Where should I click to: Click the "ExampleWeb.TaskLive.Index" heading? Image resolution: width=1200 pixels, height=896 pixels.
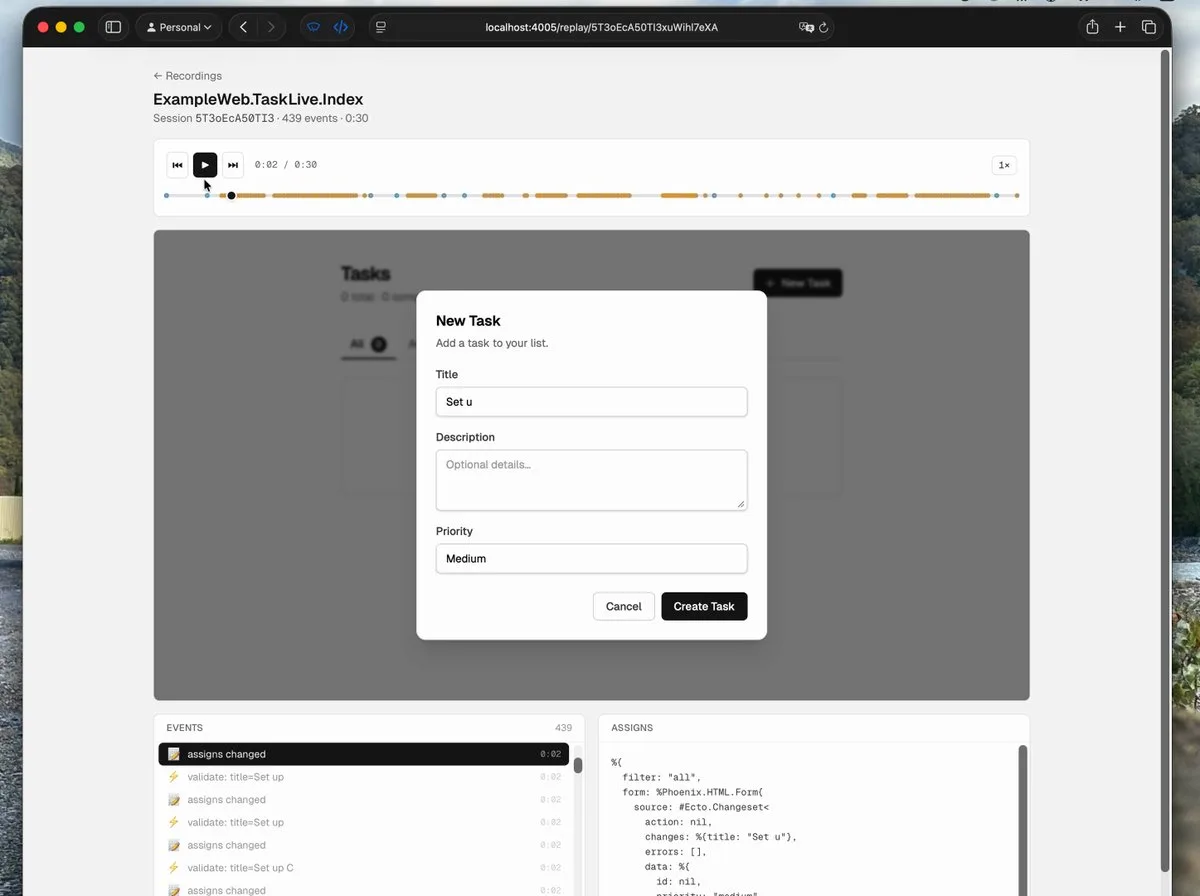[258, 99]
